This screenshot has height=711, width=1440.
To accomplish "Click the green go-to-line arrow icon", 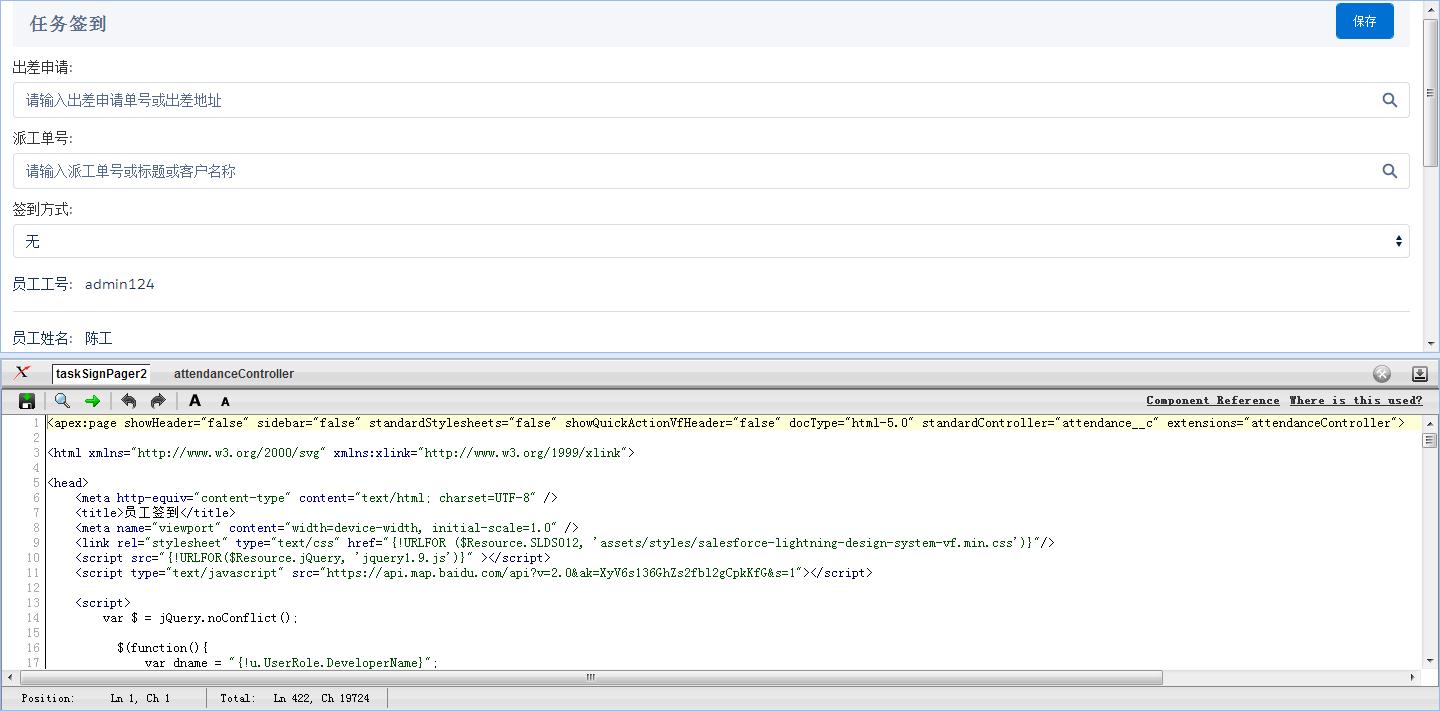I will [x=92, y=401].
